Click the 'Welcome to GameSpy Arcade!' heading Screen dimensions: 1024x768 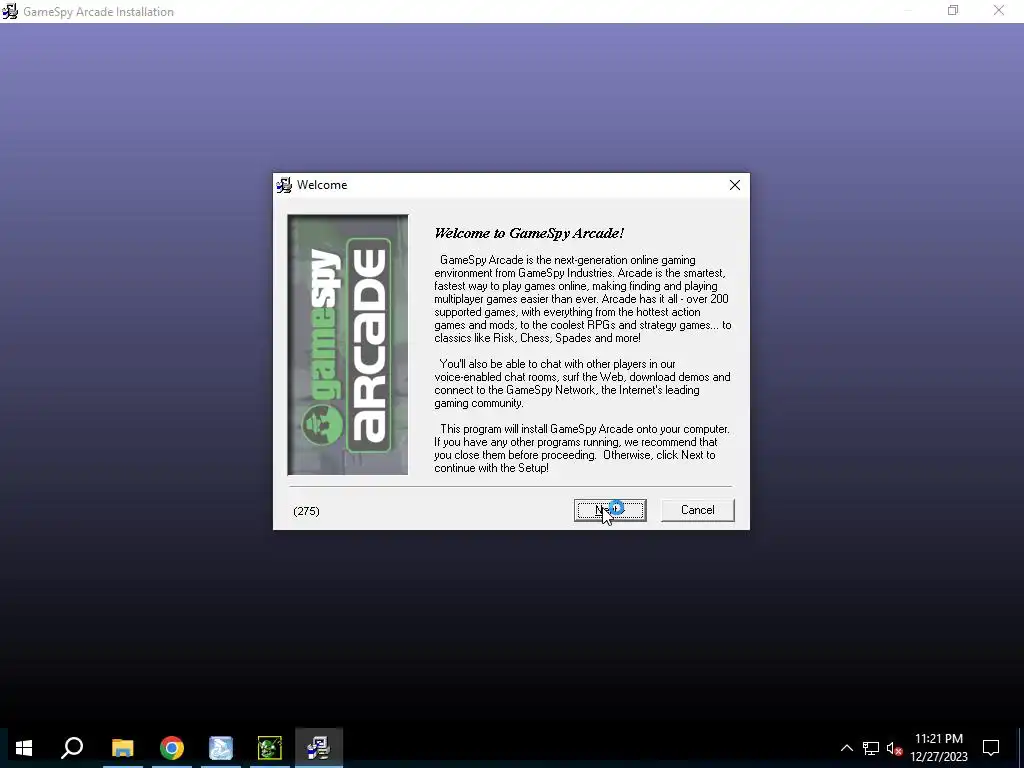click(x=529, y=233)
